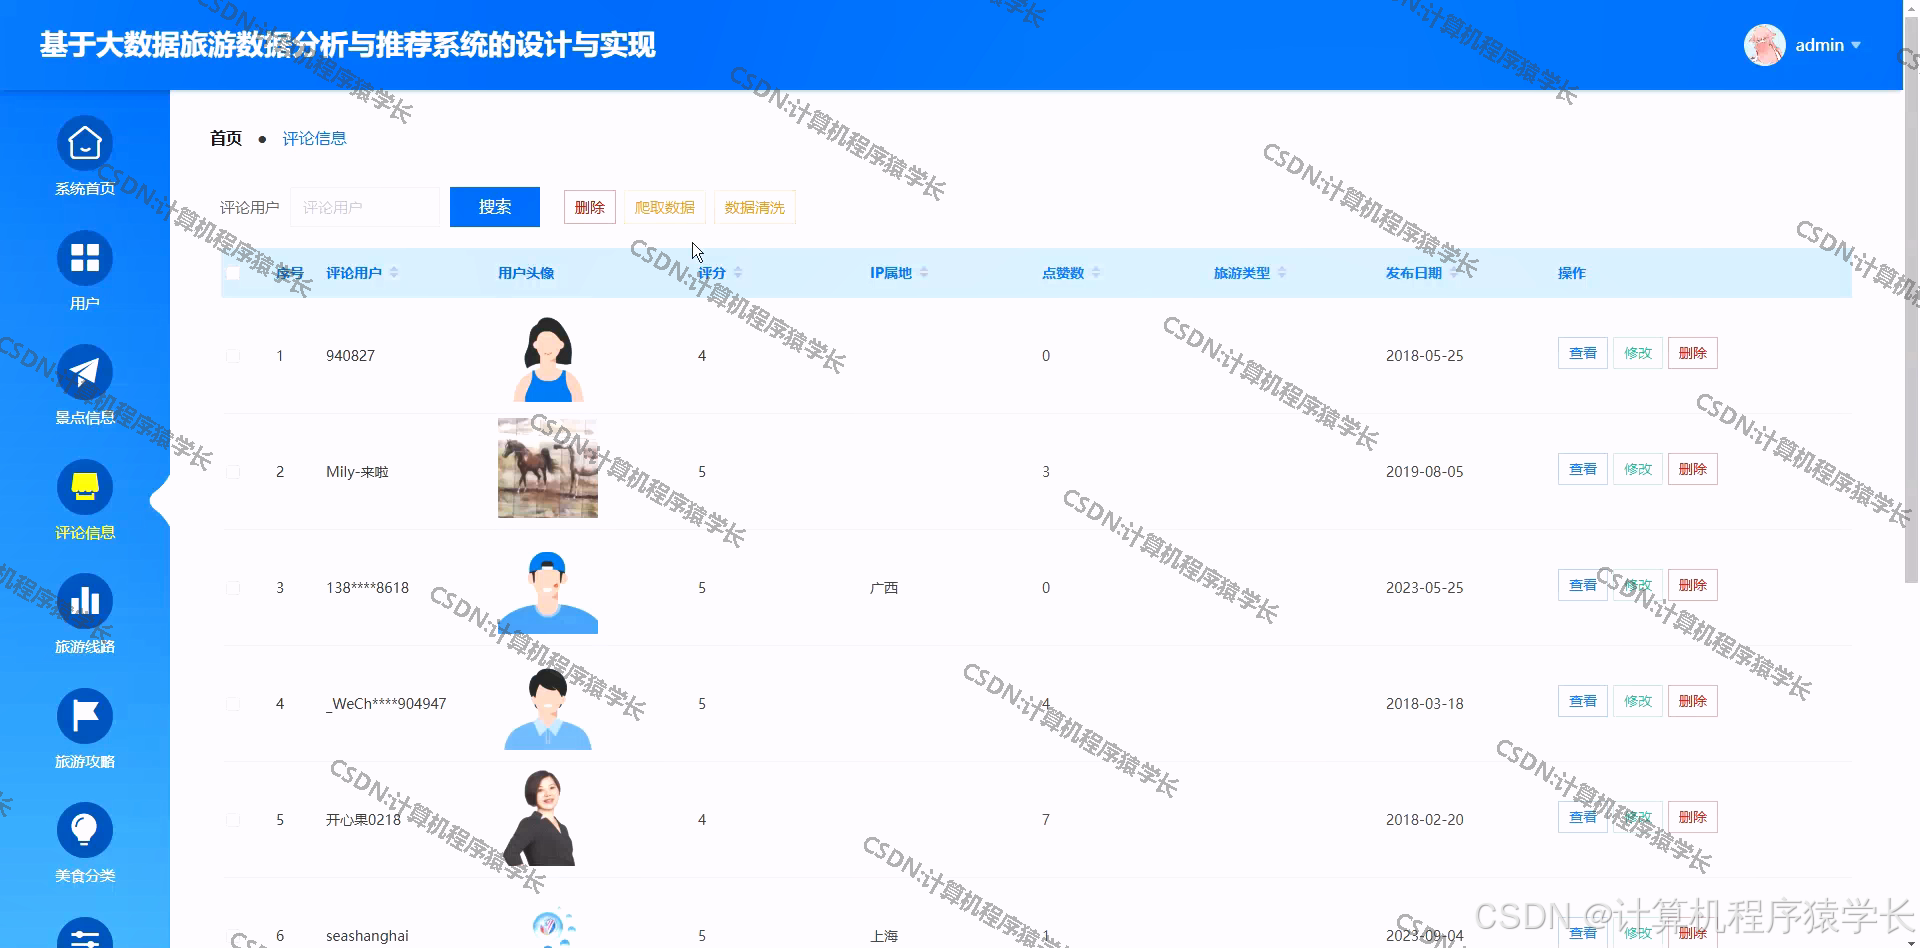Click the admin avatar picture

(x=1765, y=45)
